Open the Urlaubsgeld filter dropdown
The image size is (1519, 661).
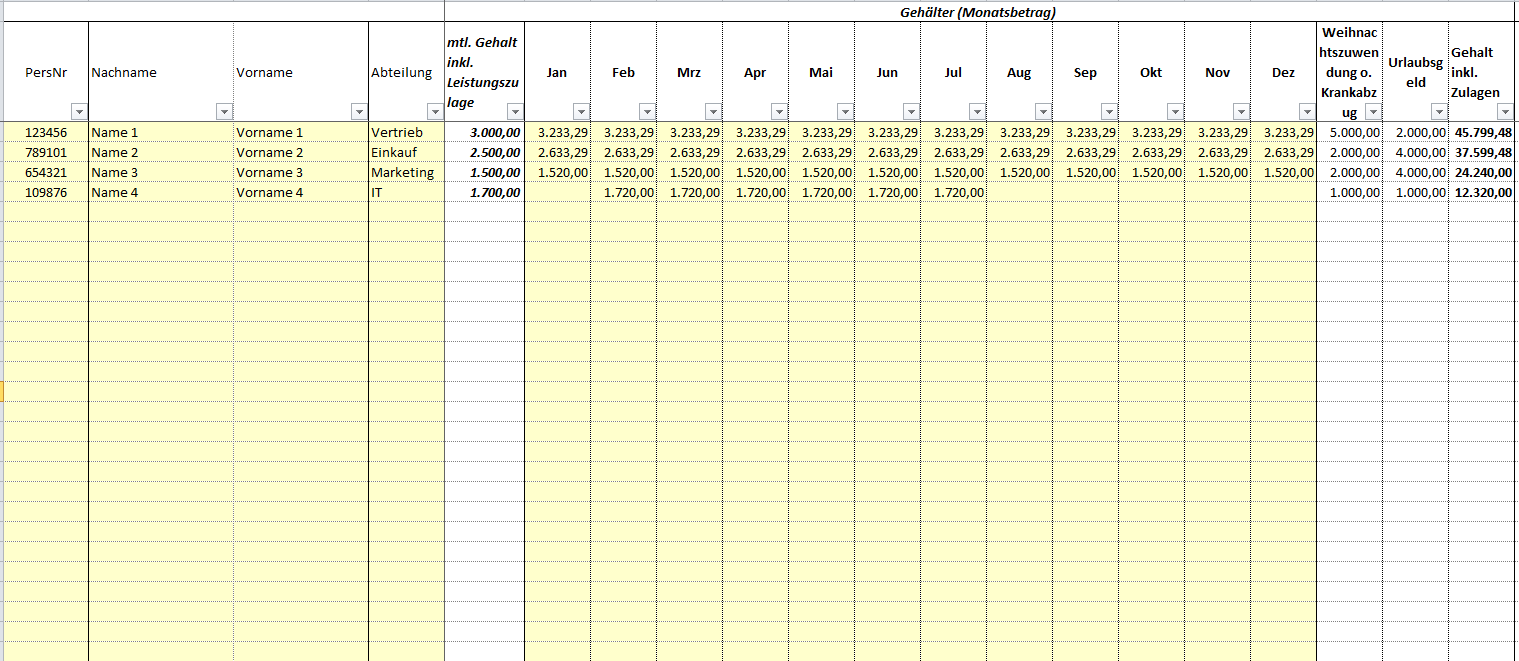(x=1439, y=112)
